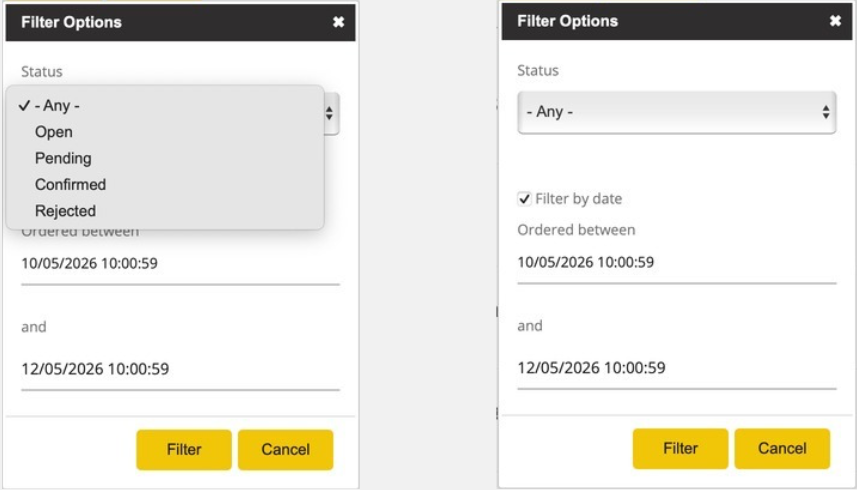Untick the Filter by date checkbox
Viewport: 857px width, 490px height.
pyautogui.click(x=524, y=199)
